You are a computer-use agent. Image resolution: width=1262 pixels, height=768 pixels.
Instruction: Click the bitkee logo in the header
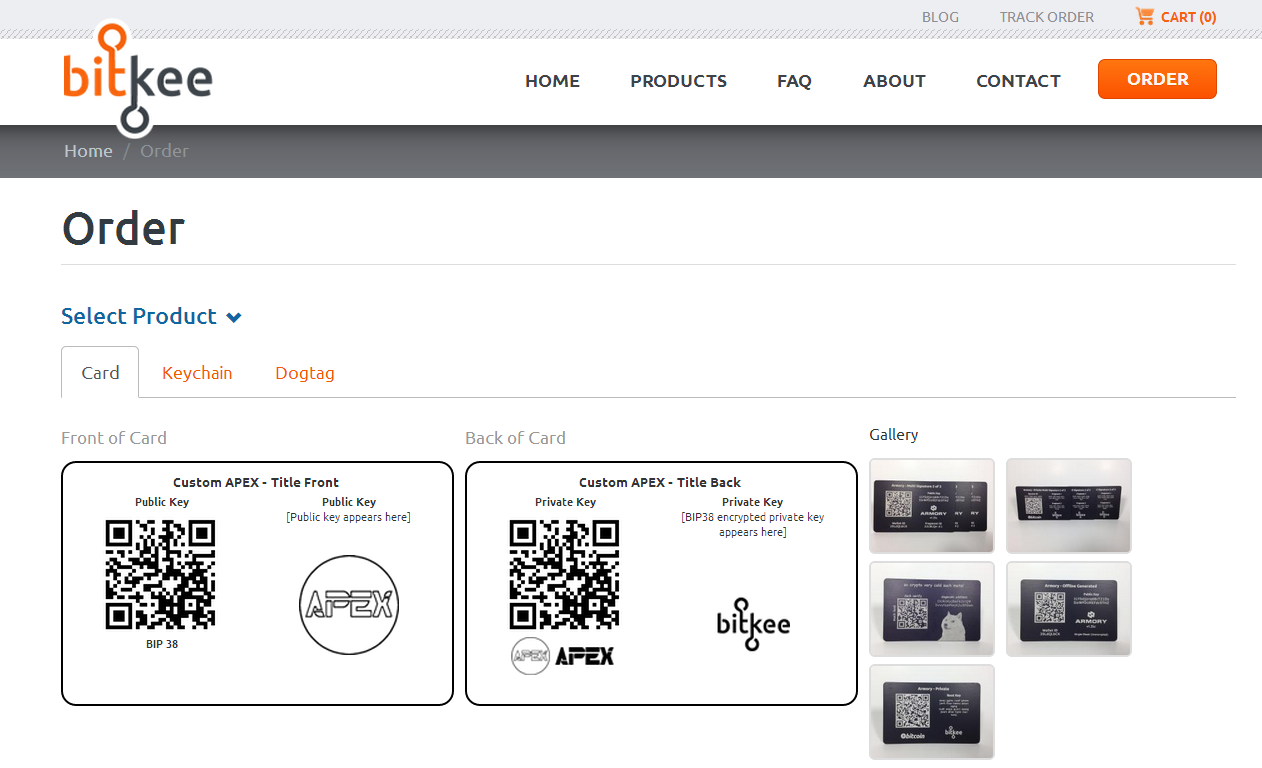[x=137, y=78]
